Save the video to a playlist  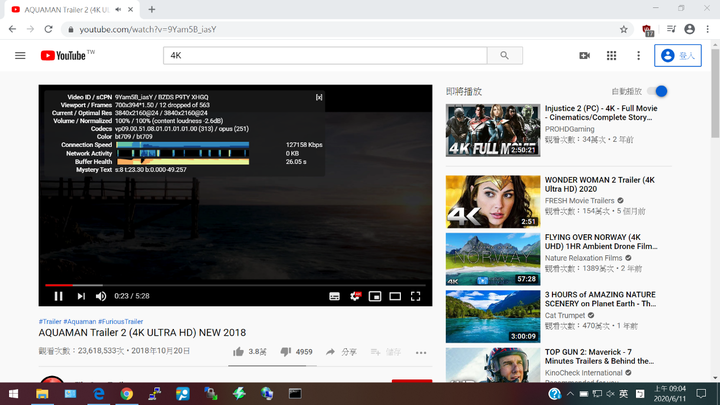(x=386, y=352)
